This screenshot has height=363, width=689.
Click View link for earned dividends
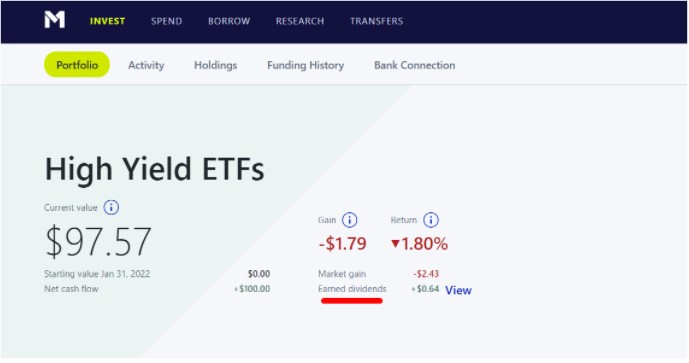click(x=458, y=290)
